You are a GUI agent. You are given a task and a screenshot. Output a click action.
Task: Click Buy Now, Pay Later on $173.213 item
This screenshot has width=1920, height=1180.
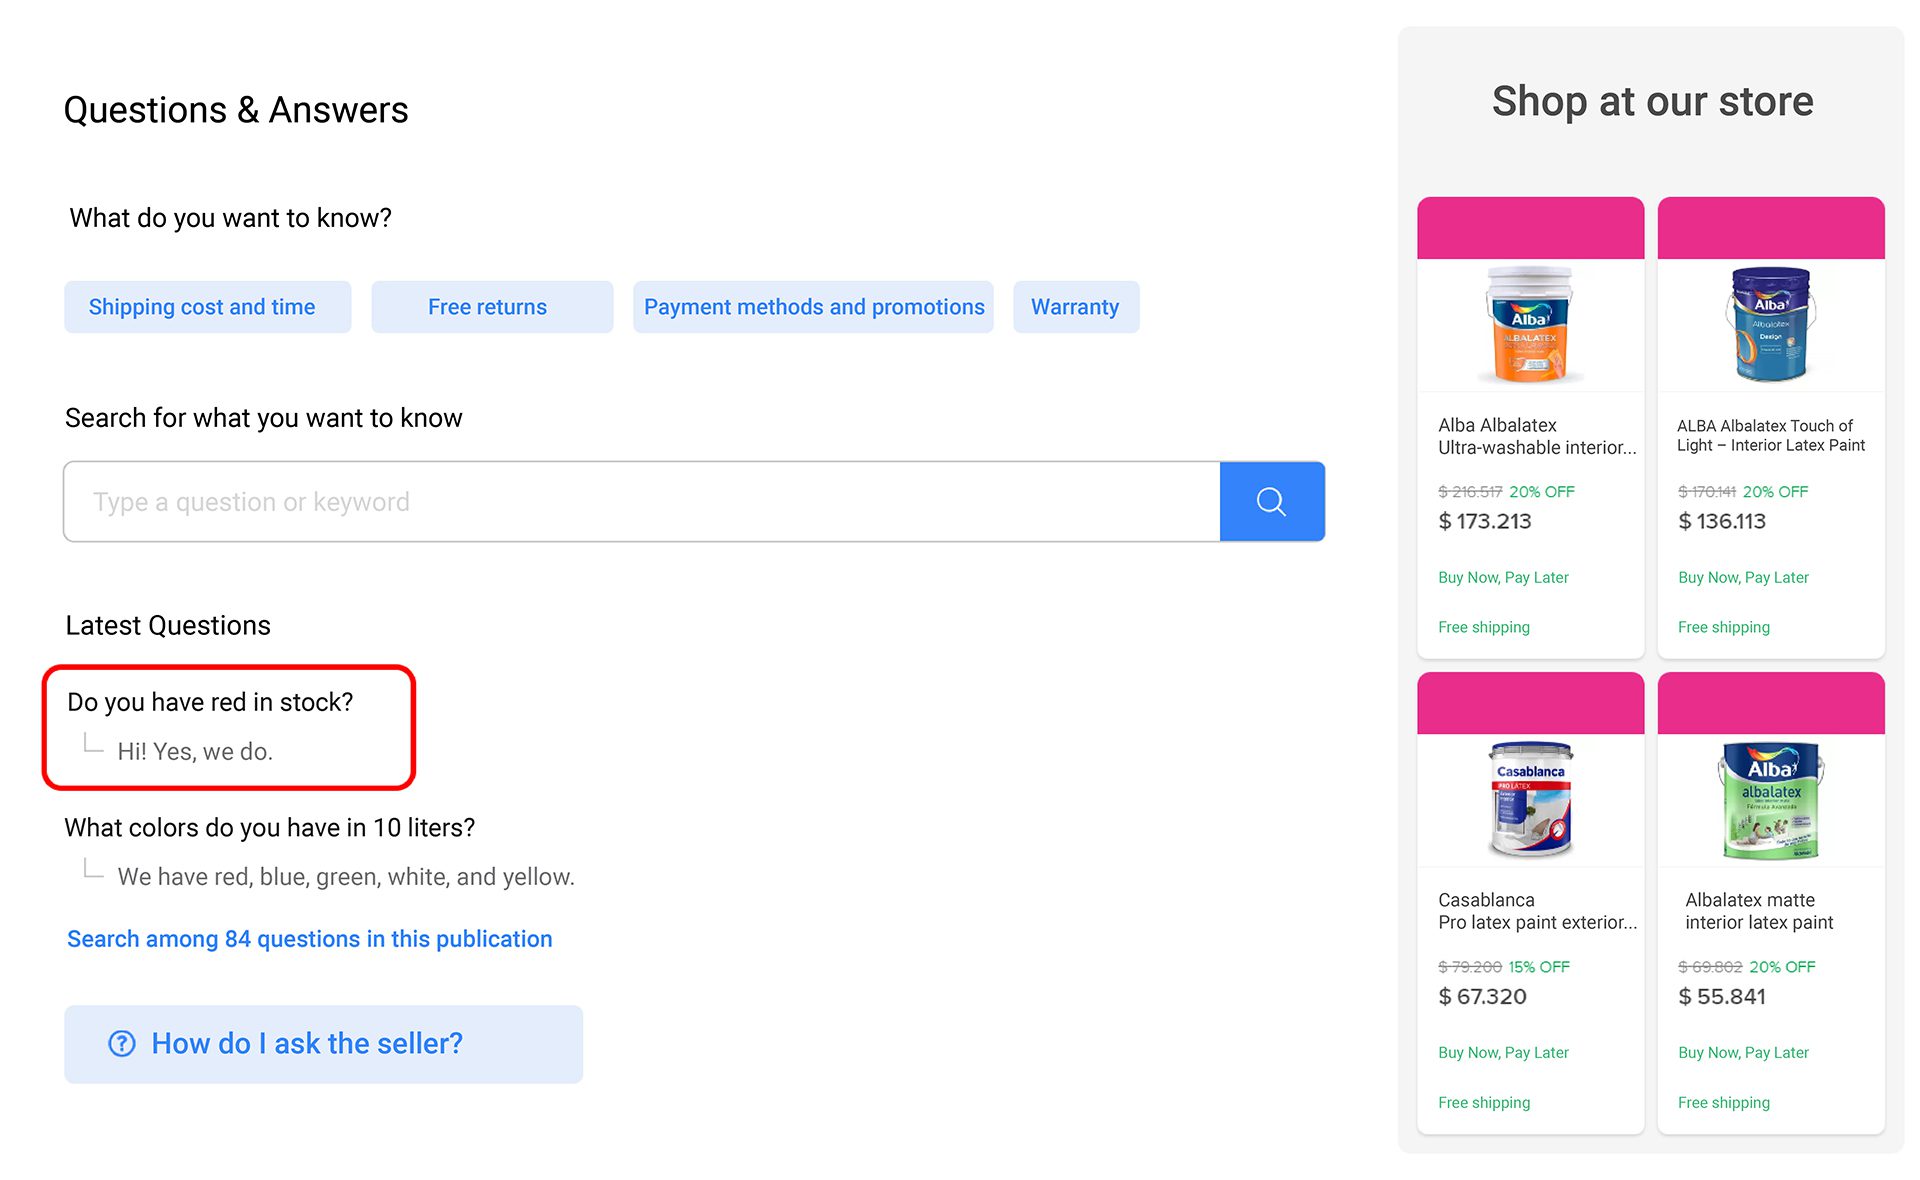click(x=1503, y=578)
